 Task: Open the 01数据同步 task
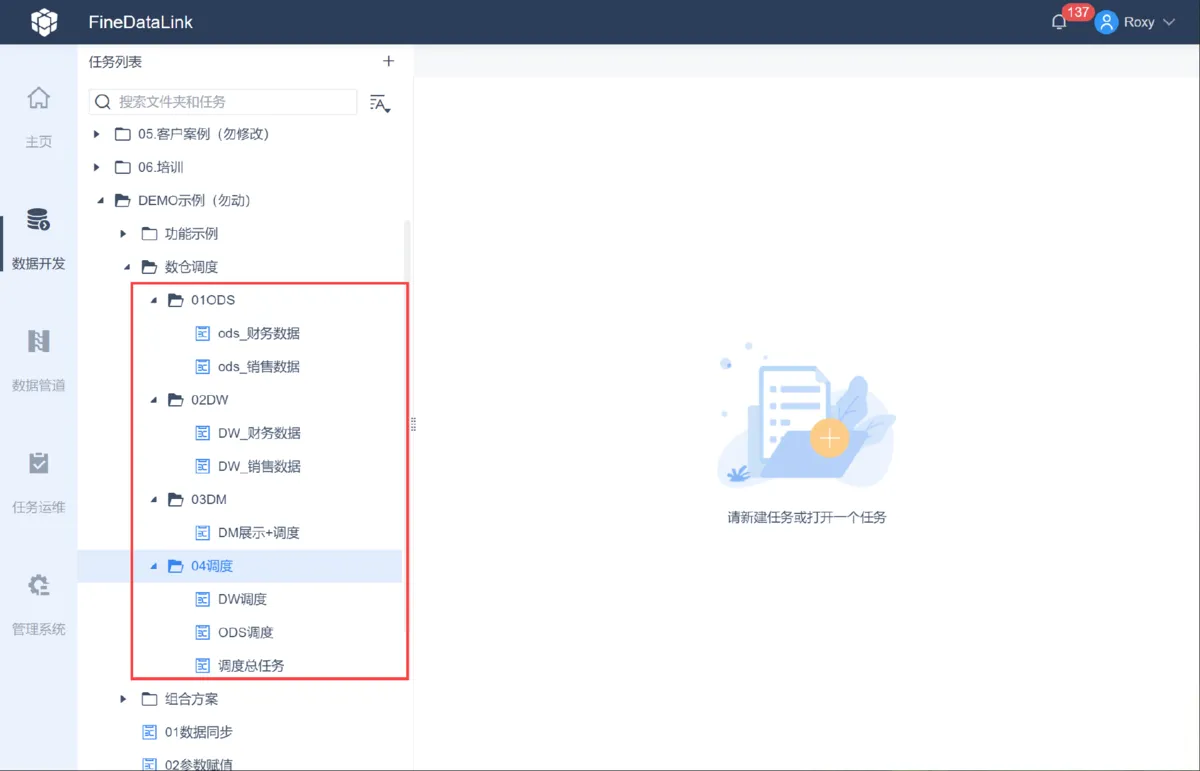(199, 733)
